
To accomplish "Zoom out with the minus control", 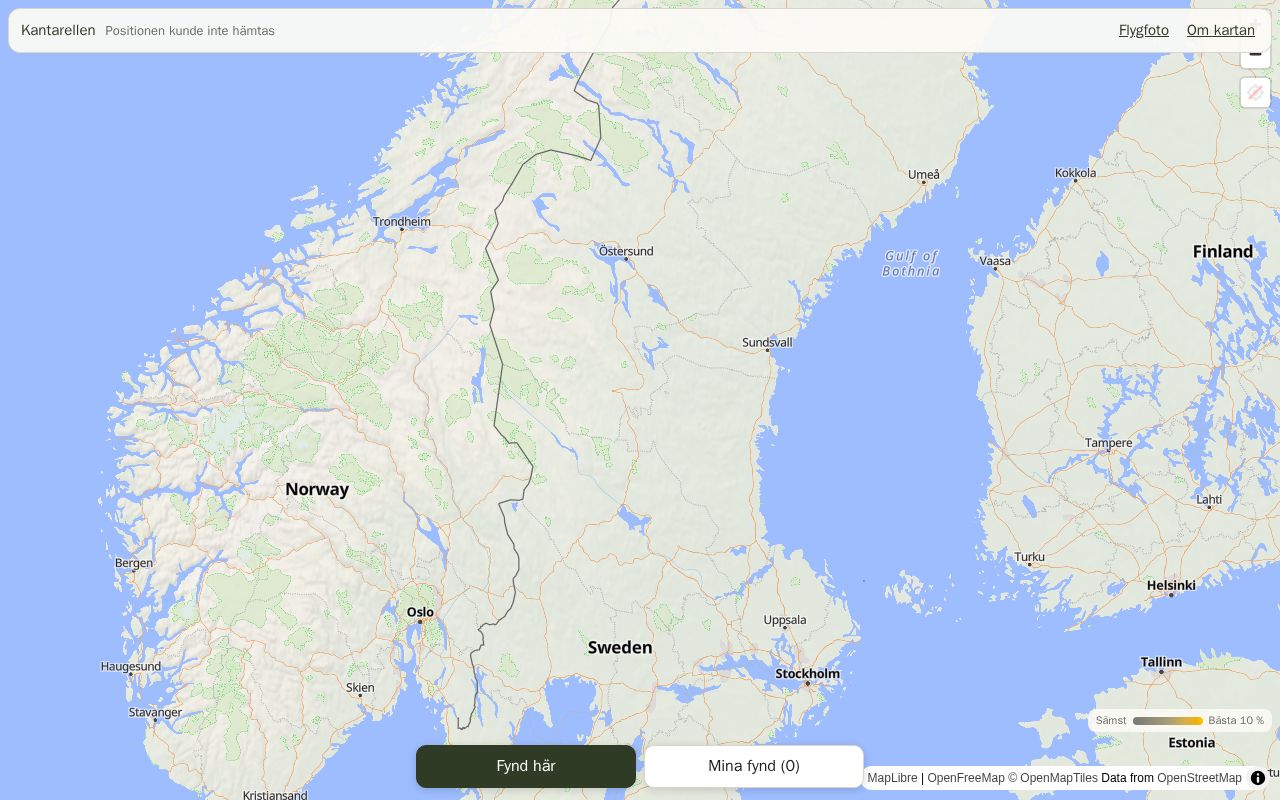I will point(1255,56).
